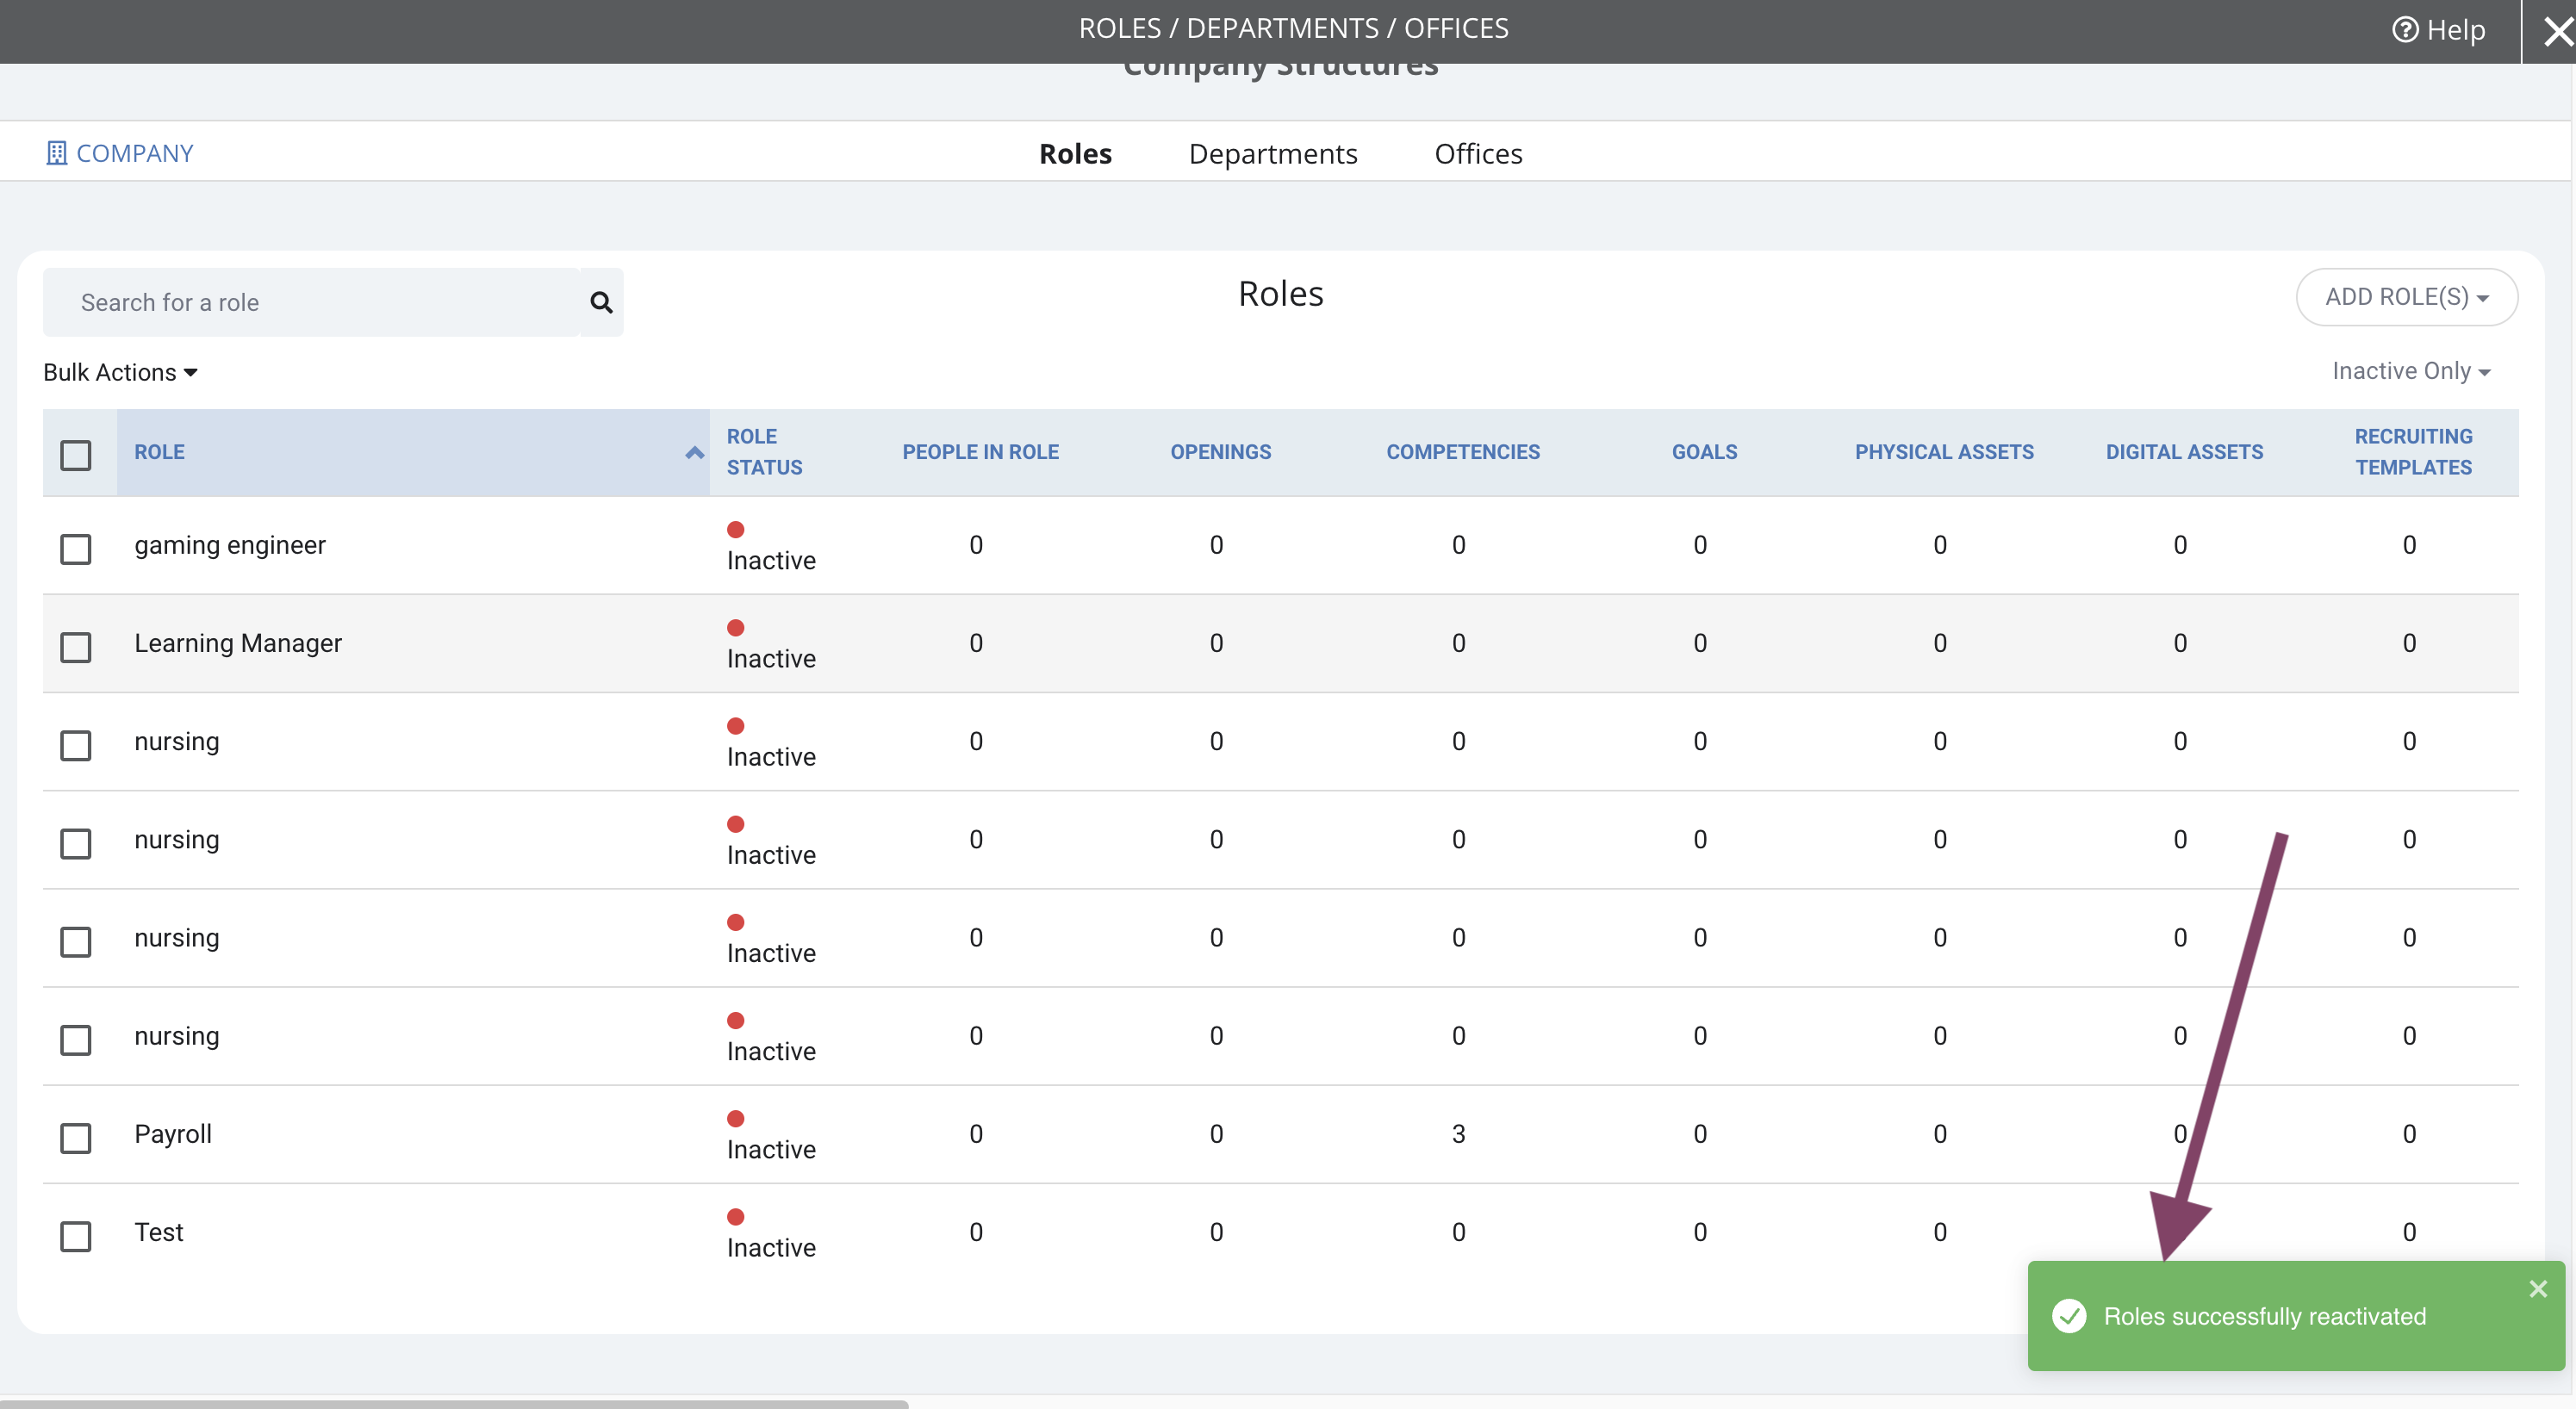Viewport: 2576px width, 1409px height.
Task: Toggle the select-all roles checkbox
Action: pyautogui.click(x=76, y=454)
